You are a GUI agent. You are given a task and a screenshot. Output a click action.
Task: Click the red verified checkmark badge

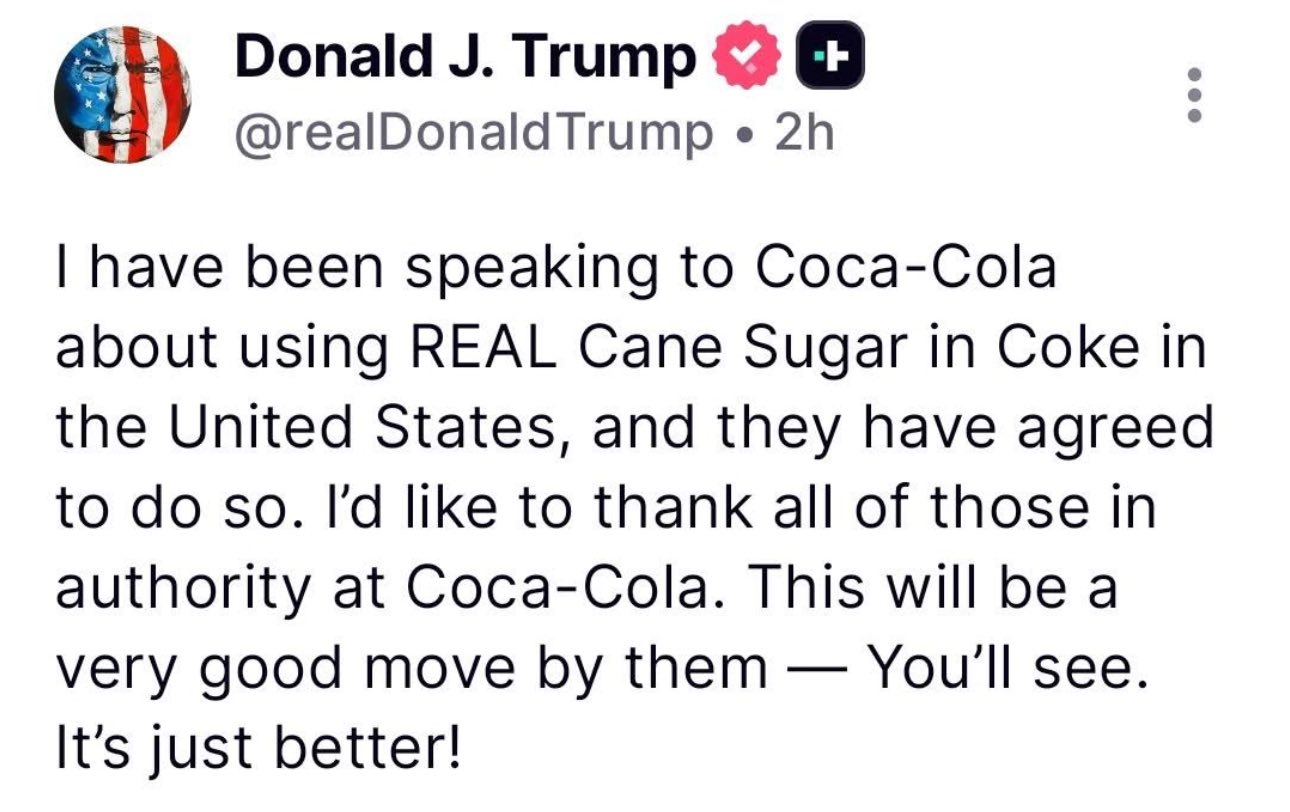(x=743, y=61)
